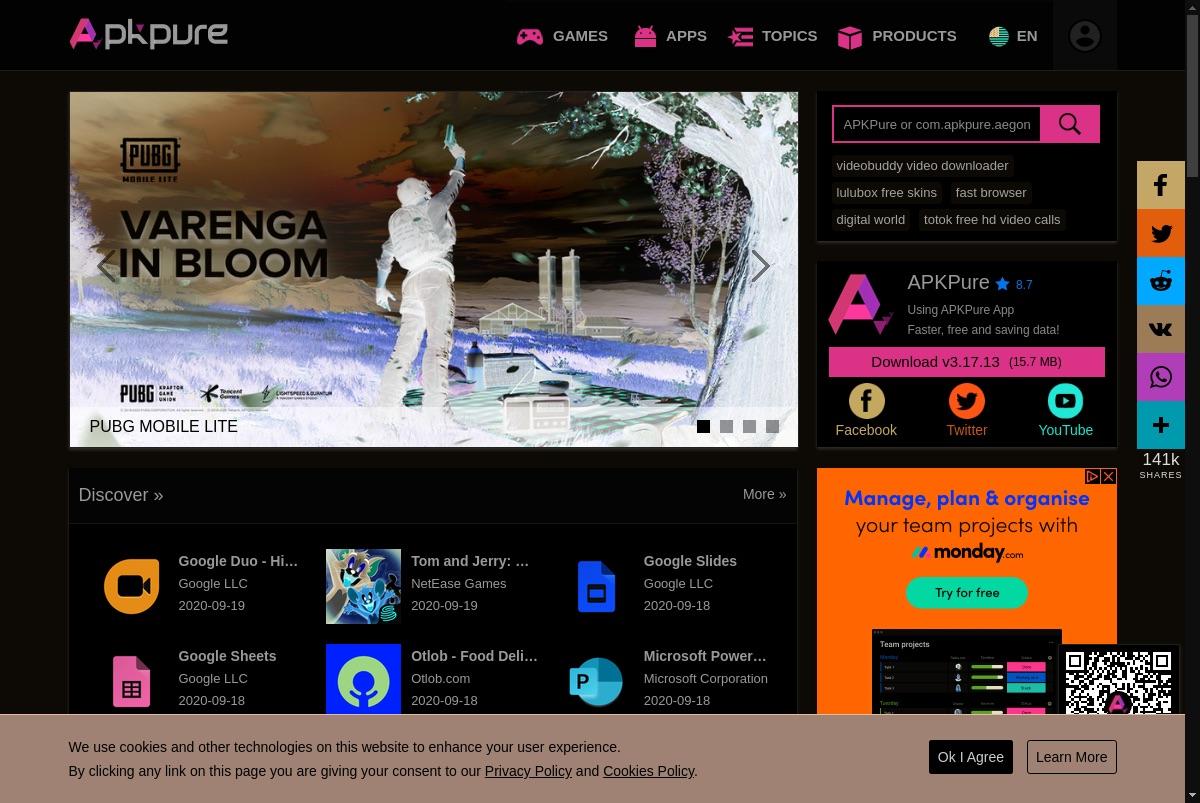Open APKPure YouTube channel icon

coord(1065,401)
